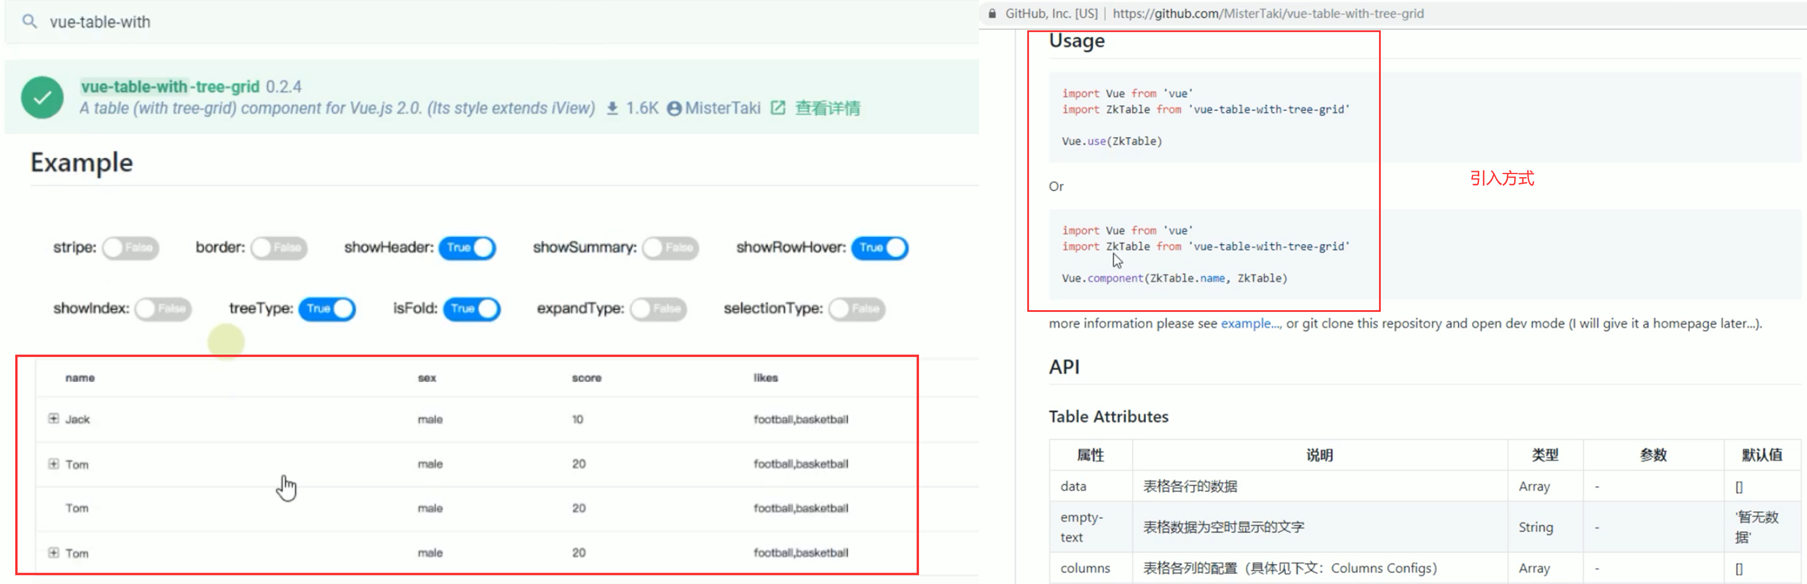Enable the expandType switch

click(x=658, y=309)
